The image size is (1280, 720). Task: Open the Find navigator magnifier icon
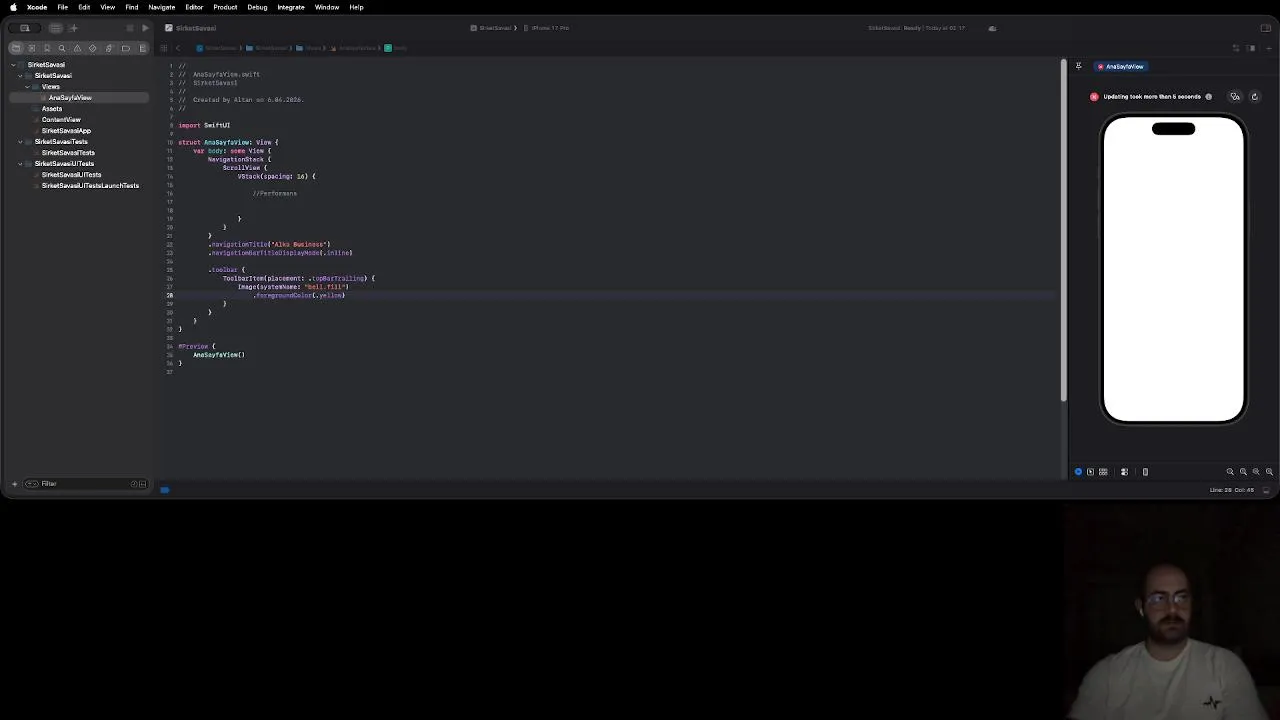coord(62,48)
